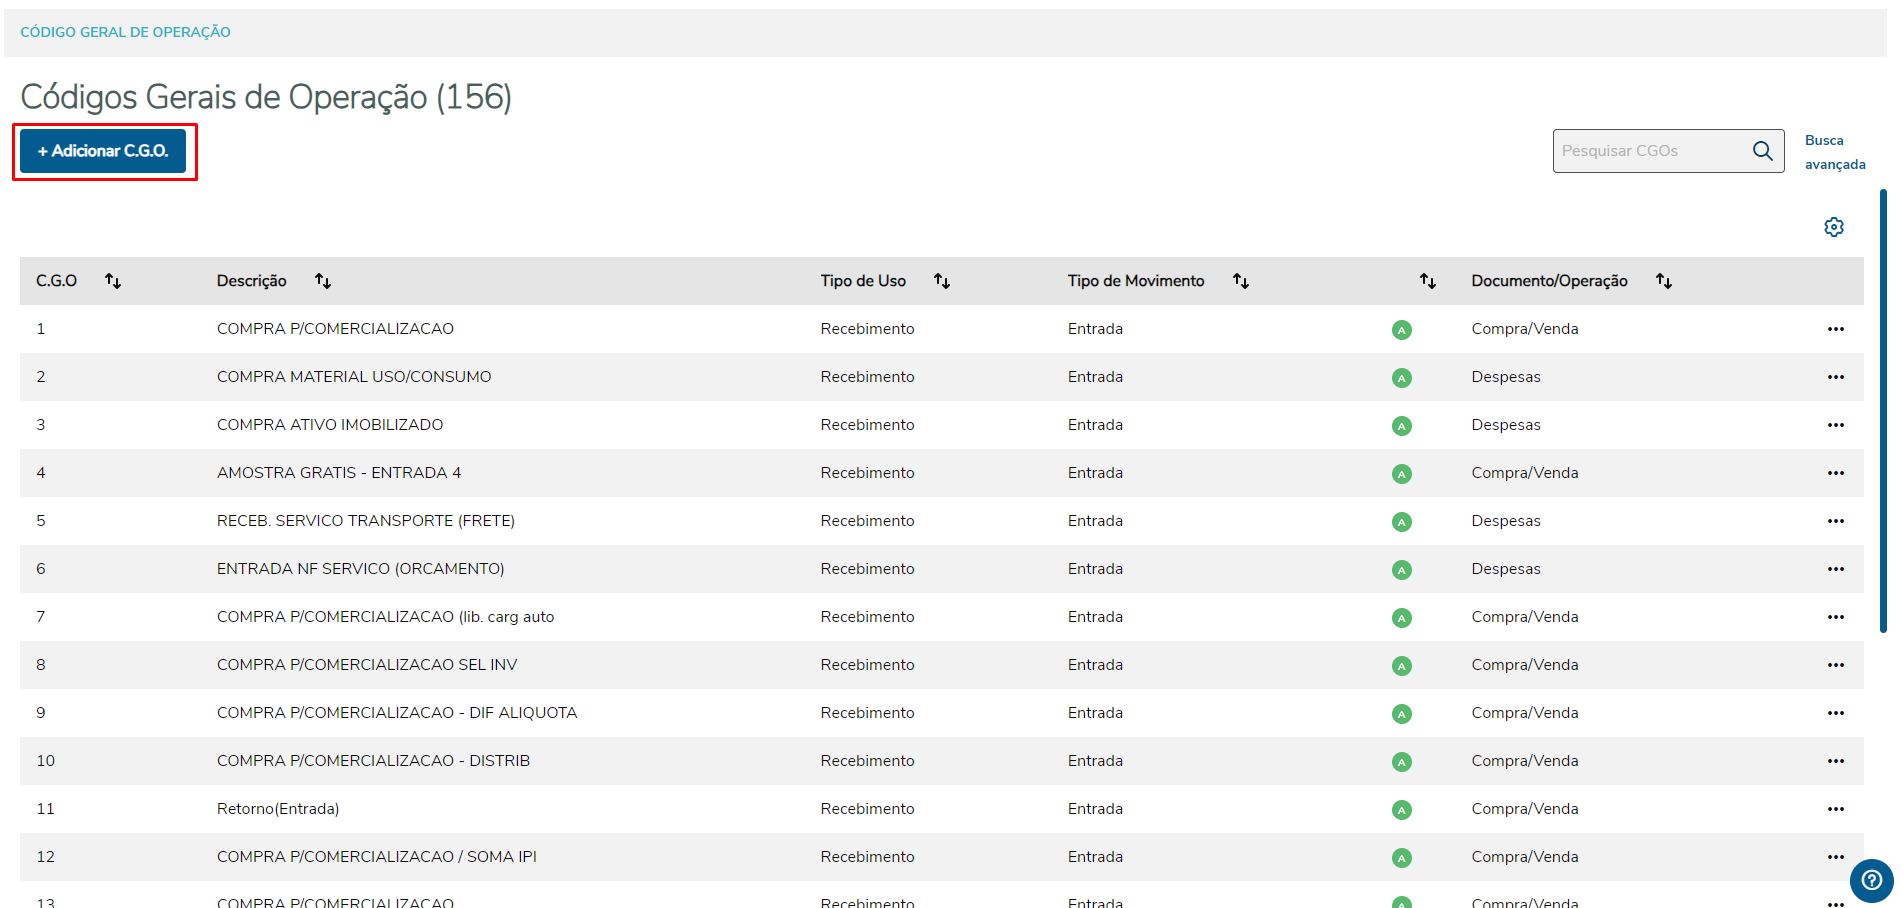Focus the Pesquisar CGOs search field
This screenshot has width=1901, height=908.
point(1650,151)
